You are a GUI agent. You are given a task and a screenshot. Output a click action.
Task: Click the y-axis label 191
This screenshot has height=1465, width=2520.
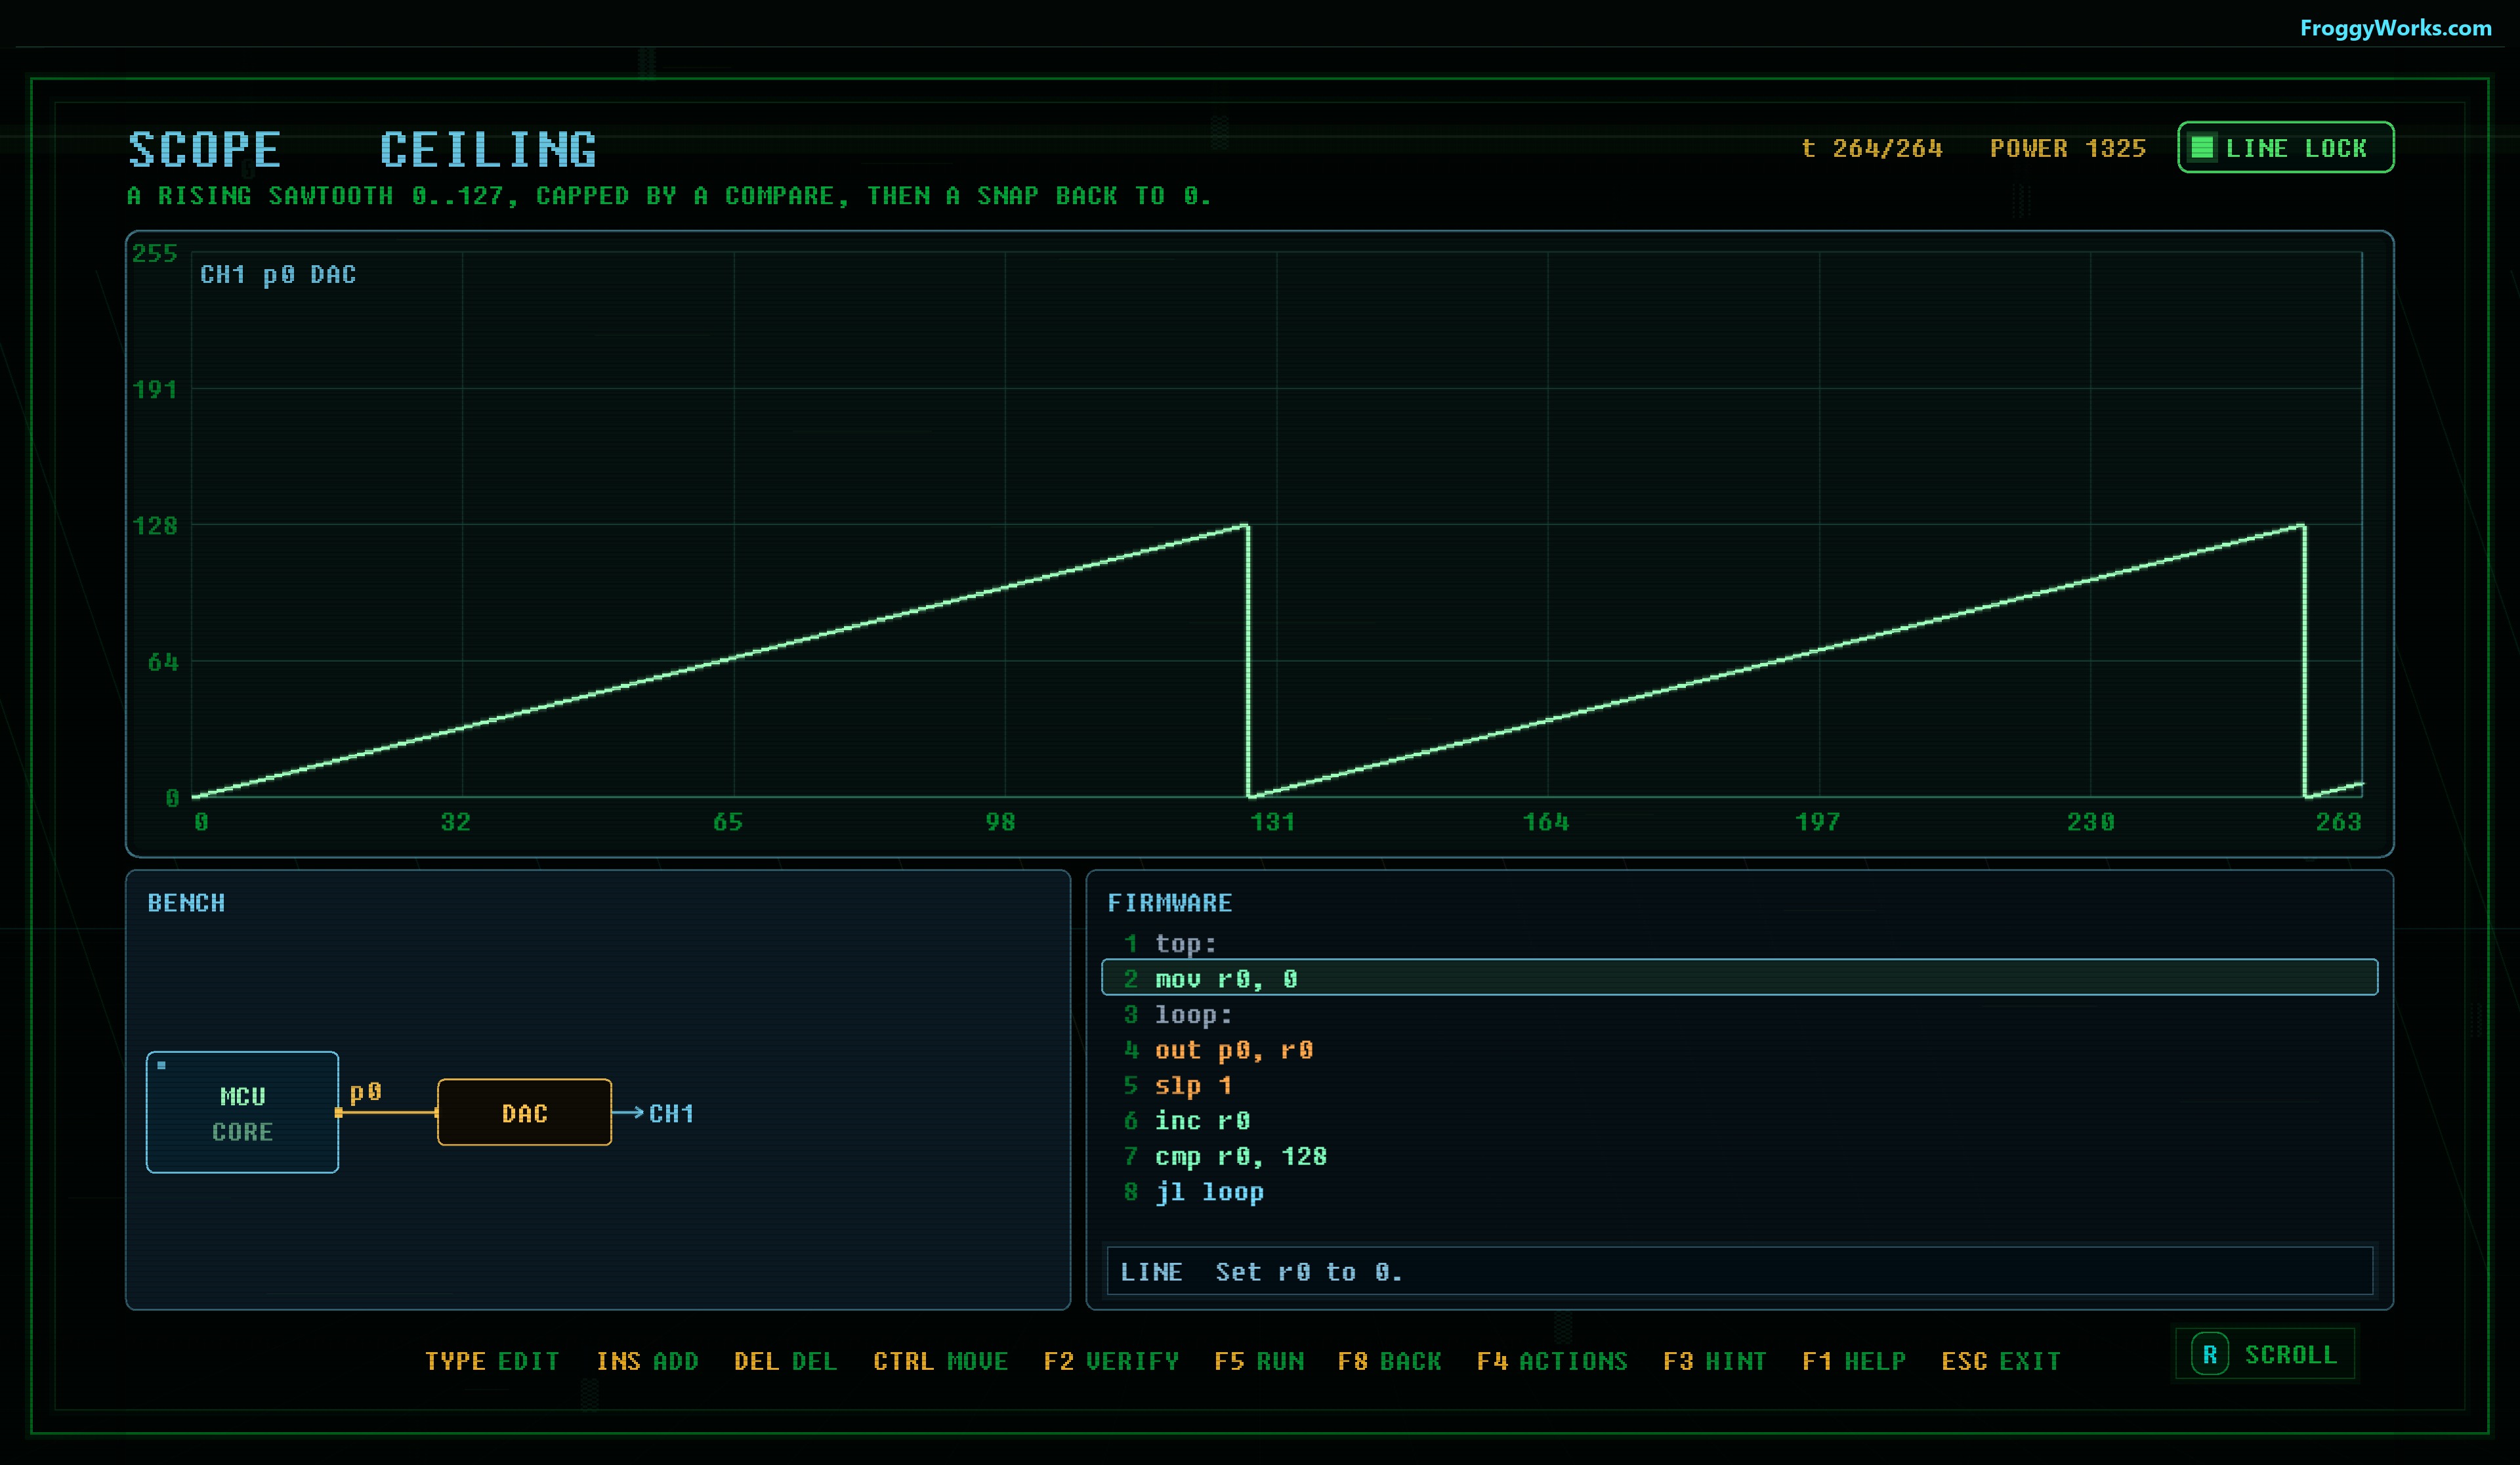[155, 389]
